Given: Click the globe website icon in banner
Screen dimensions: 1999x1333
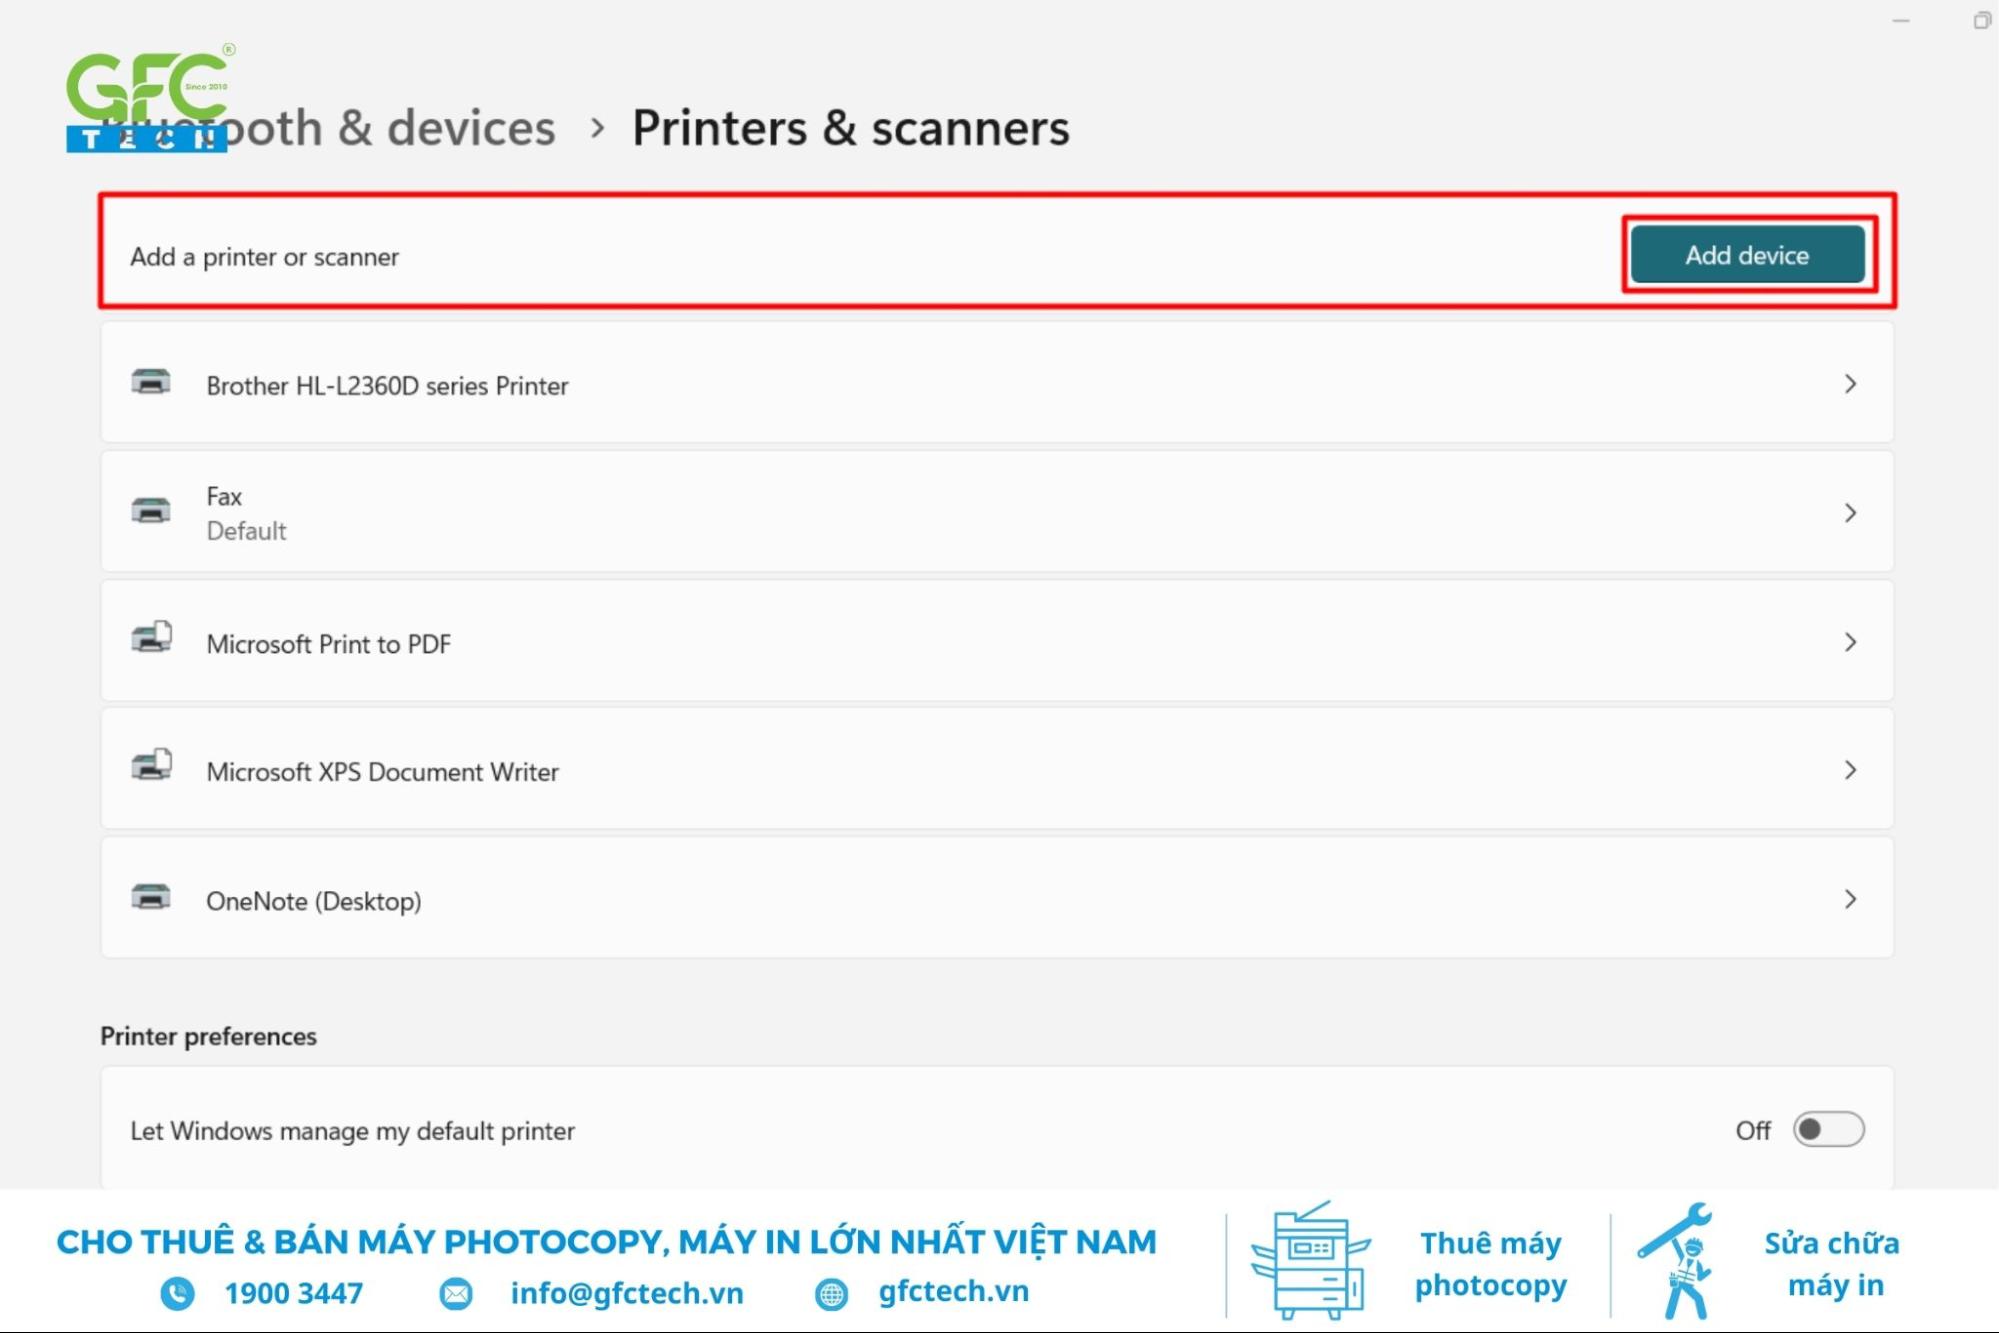Looking at the screenshot, I should pyautogui.click(x=830, y=1294).
